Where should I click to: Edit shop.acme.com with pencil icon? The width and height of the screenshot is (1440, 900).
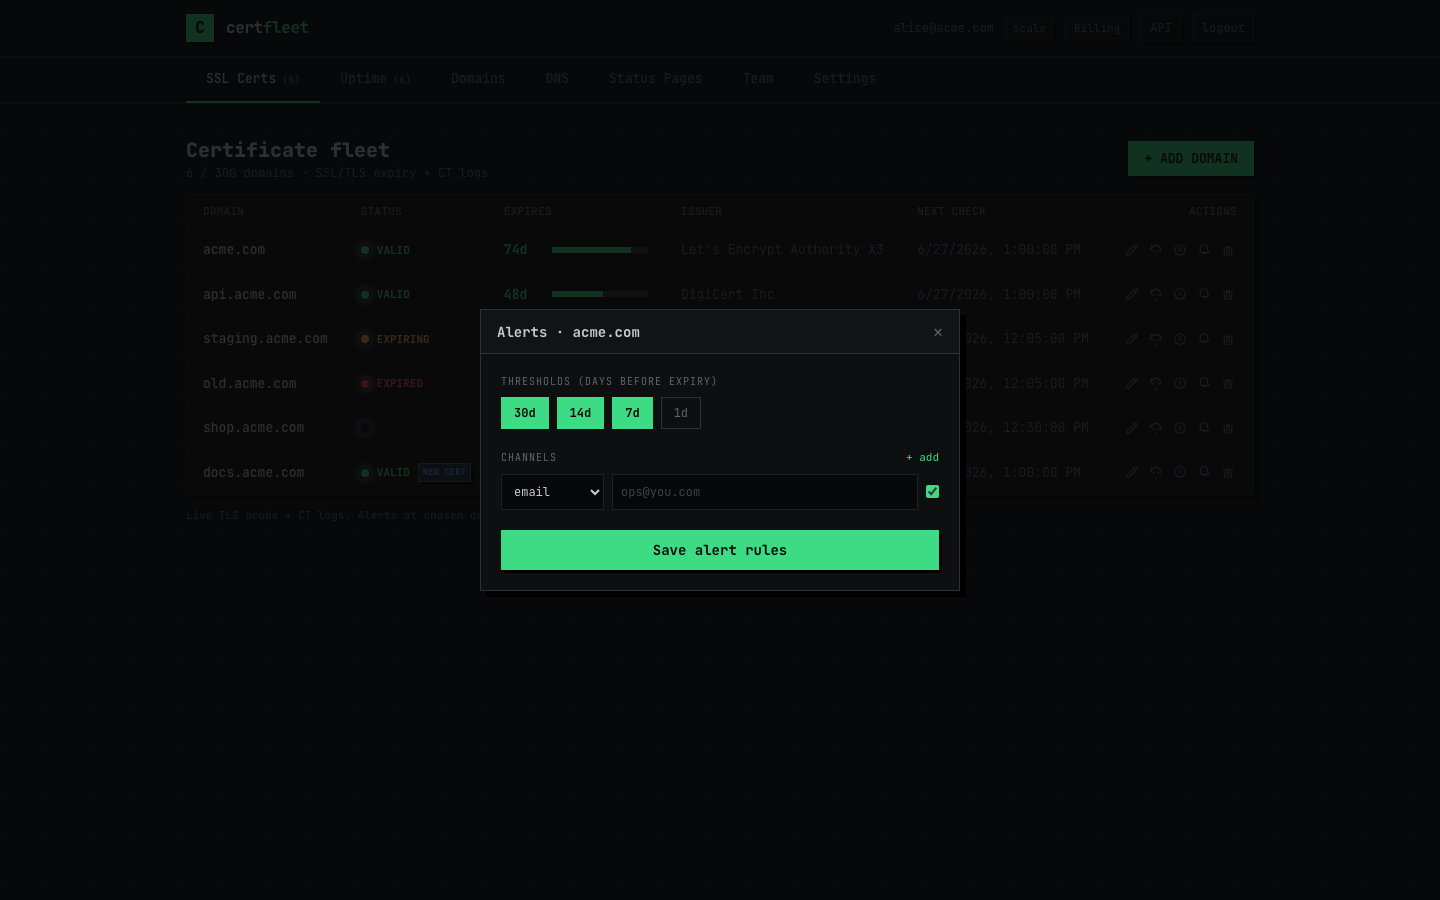click(x=1131, y=428)
